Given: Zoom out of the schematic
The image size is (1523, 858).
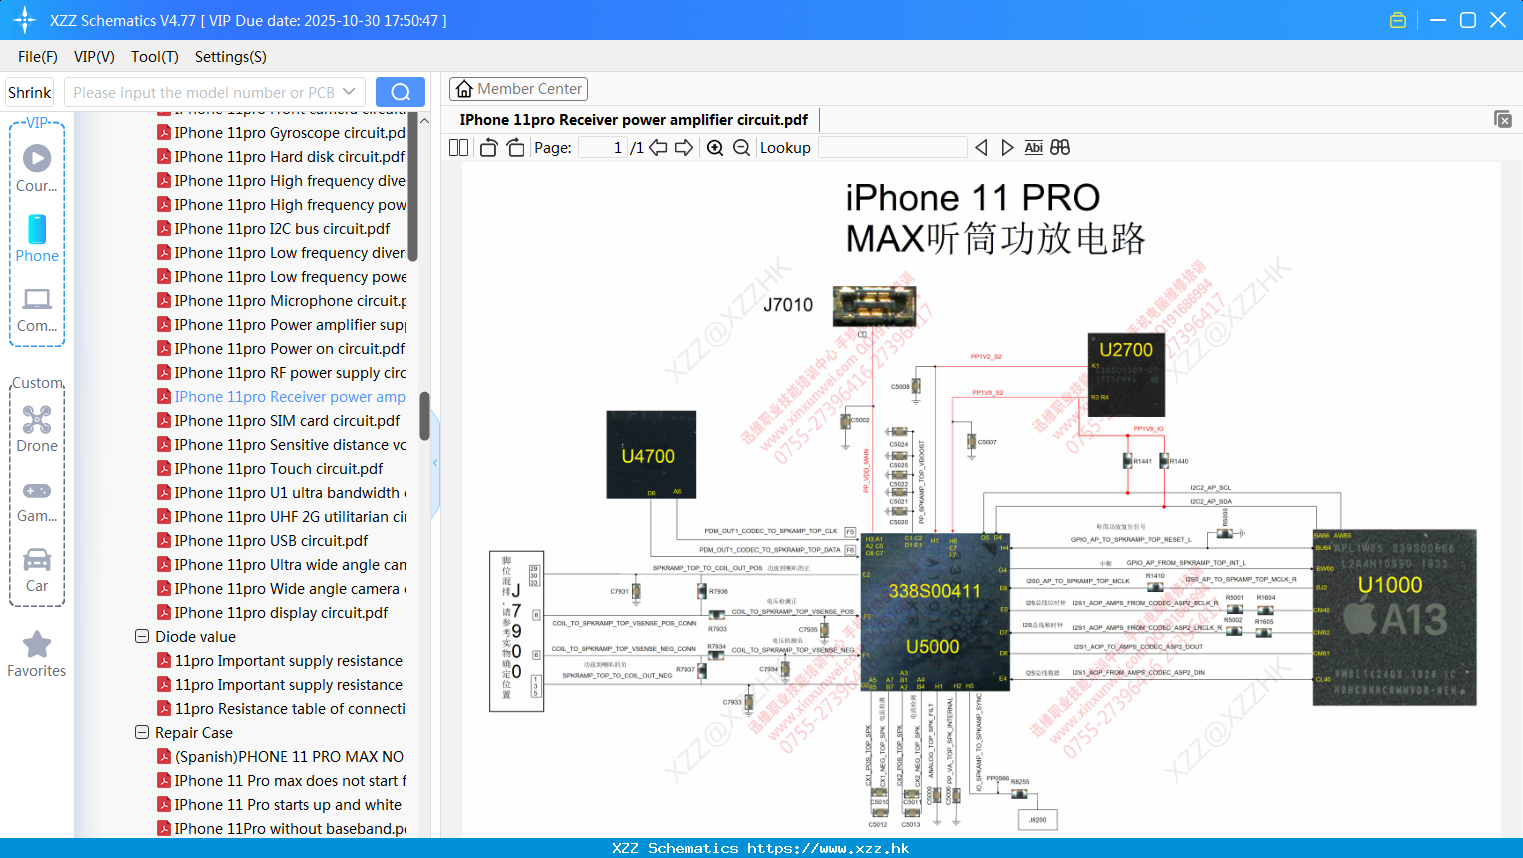Looking at the screenshot, I should 741,148.
